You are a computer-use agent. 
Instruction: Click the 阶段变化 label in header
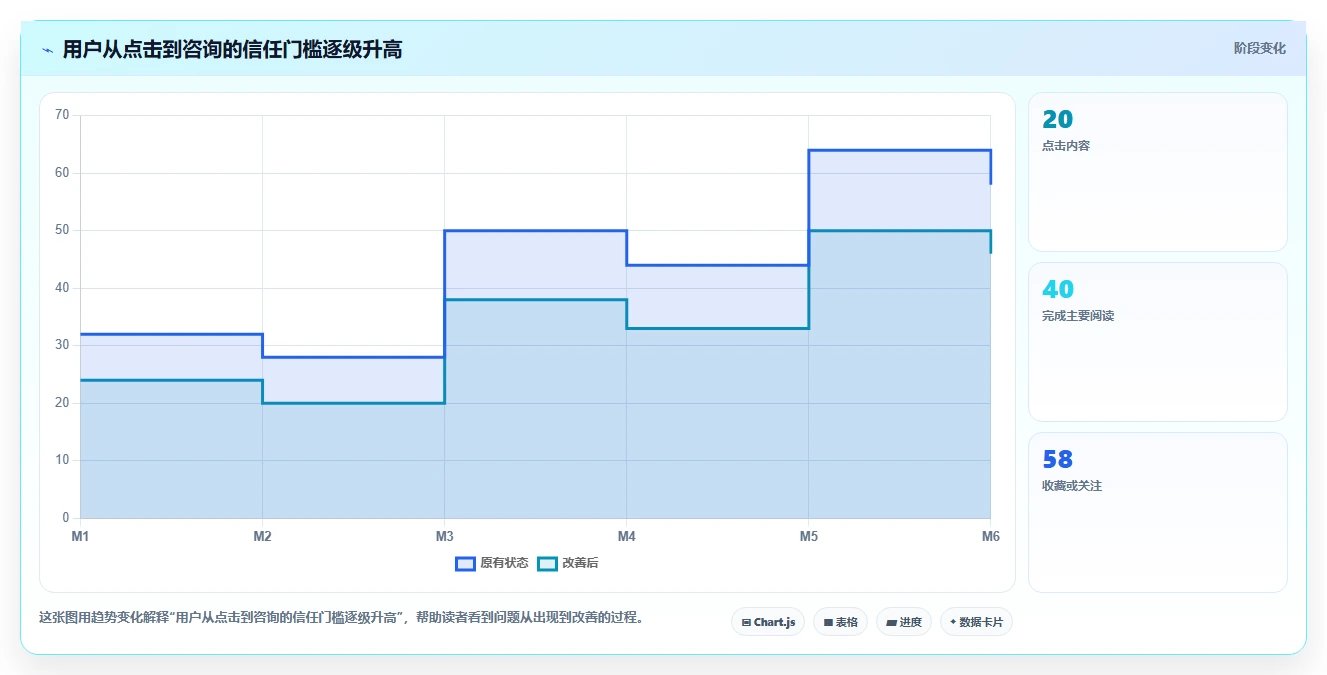[1259, 48]
